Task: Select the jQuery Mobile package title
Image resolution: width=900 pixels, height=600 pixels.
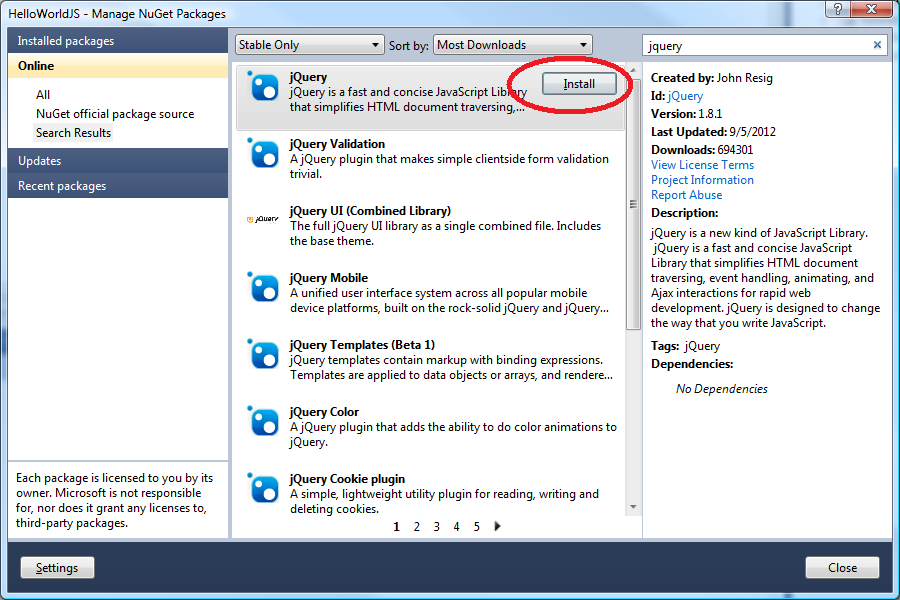Action: click(x=329, y=278)
